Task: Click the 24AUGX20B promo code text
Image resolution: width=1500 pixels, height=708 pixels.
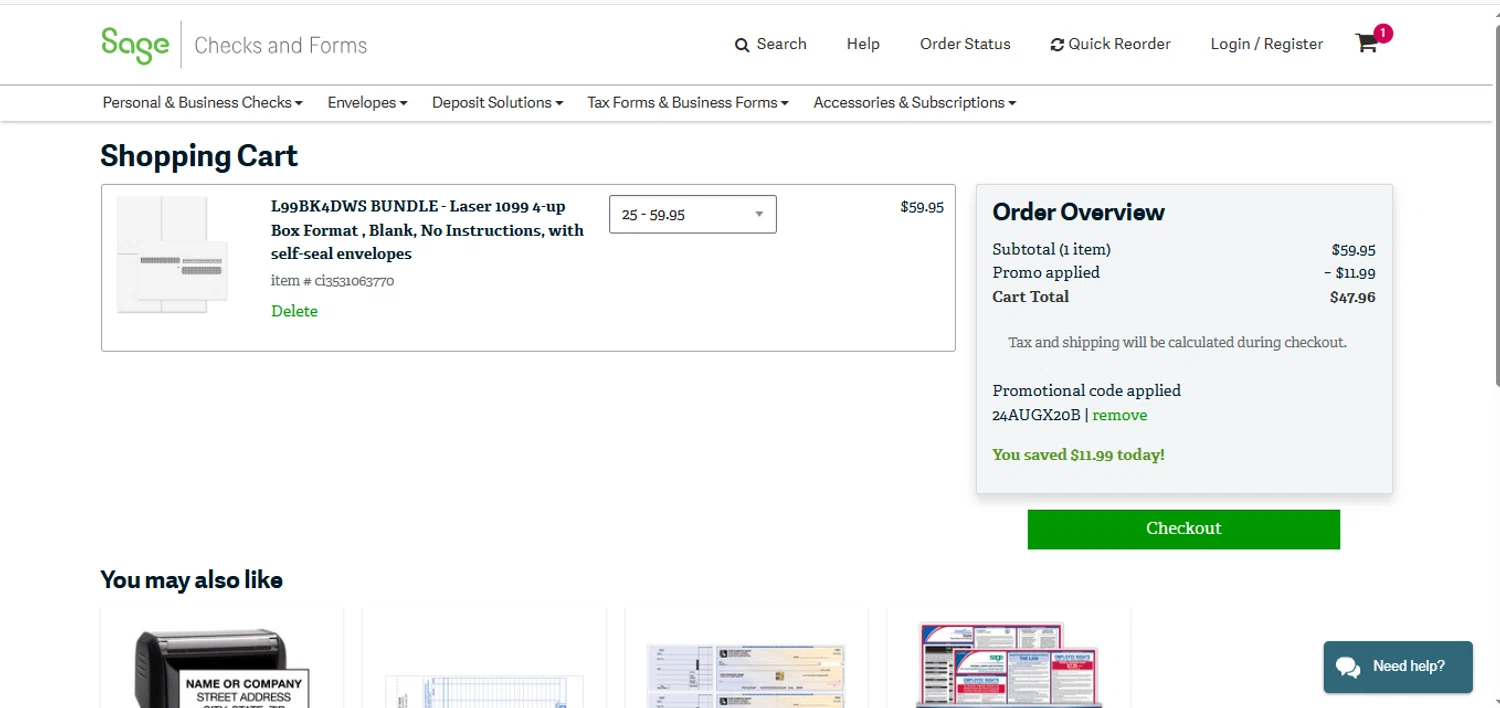Action: click(x=1036, y=415)
